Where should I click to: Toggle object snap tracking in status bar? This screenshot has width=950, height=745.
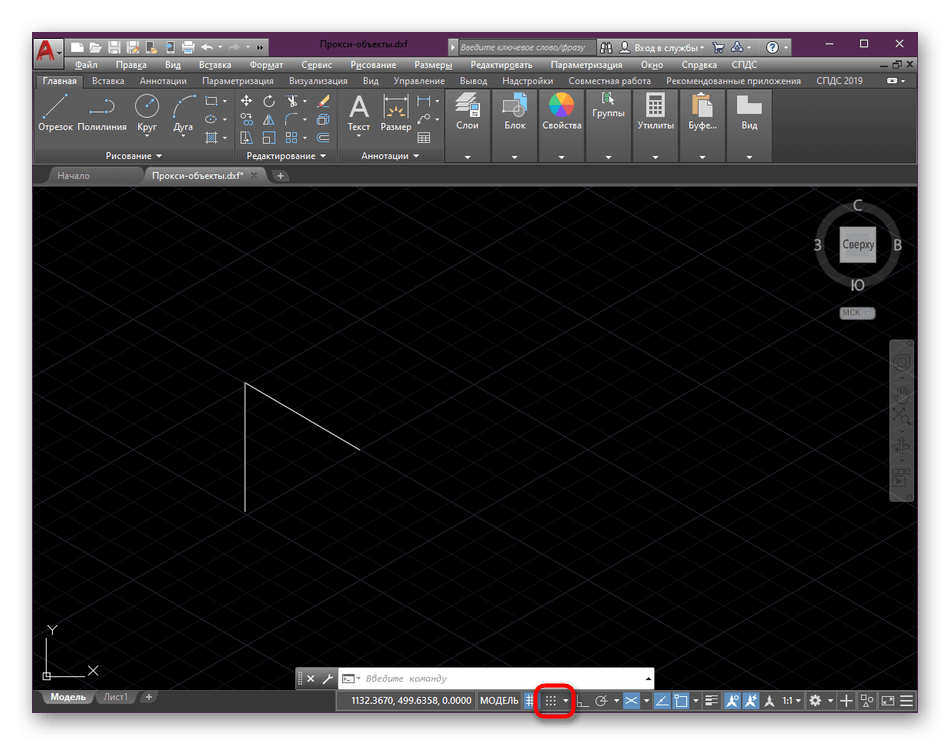pos(662,701)
